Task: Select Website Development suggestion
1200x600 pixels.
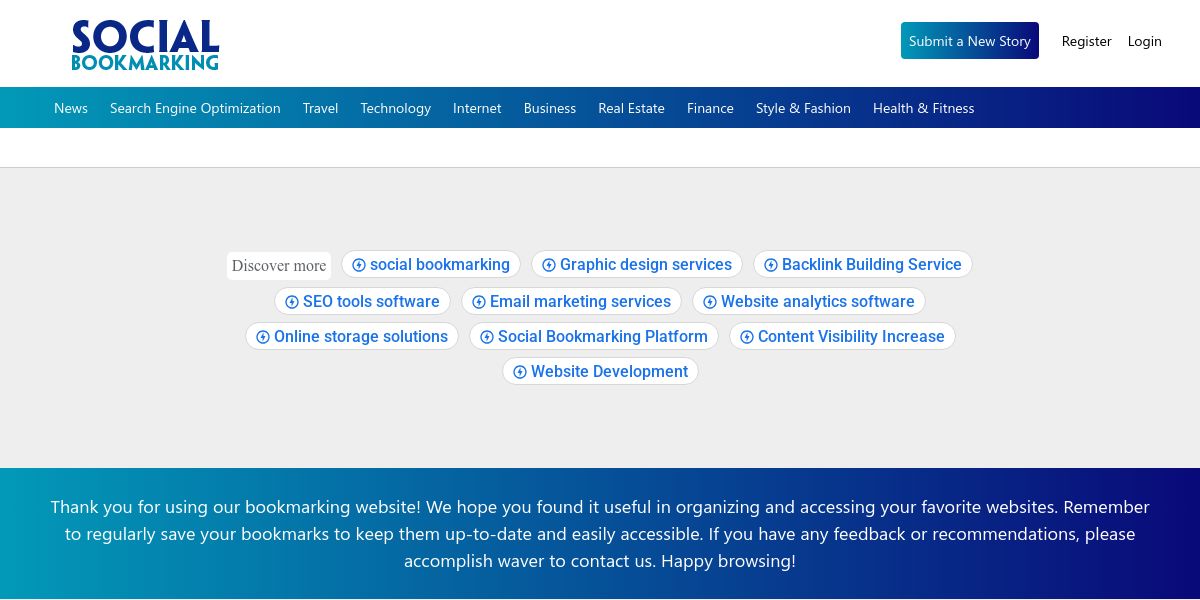Action: 600,371
